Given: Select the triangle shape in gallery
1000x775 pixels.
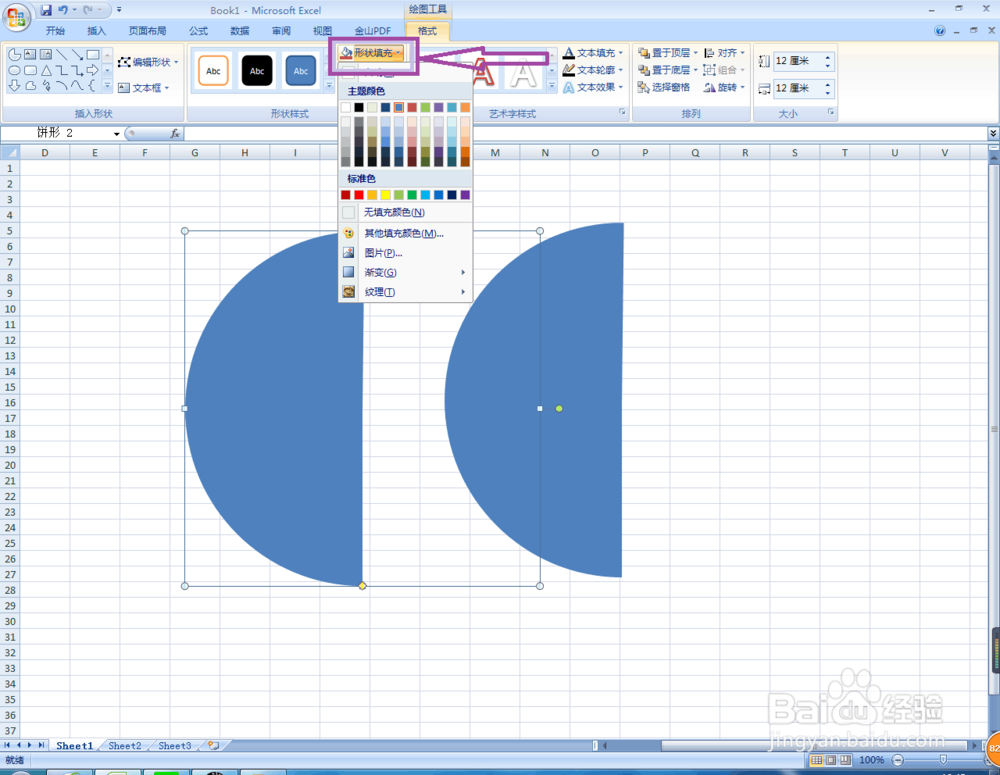Looking at the screenshot, I should [x=46, y=71].
